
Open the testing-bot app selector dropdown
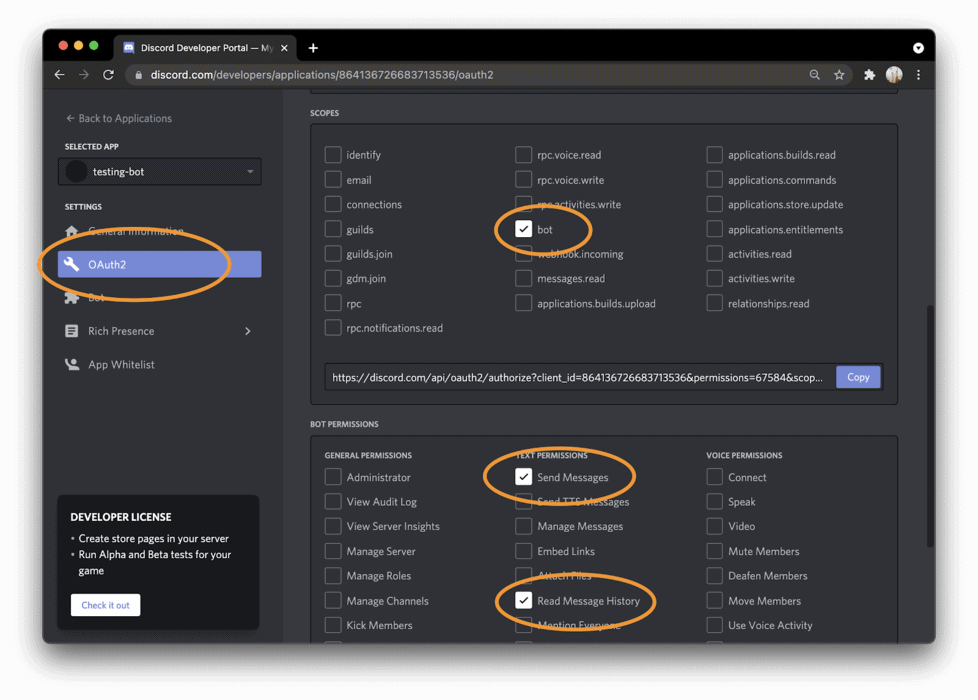(160, 172)
